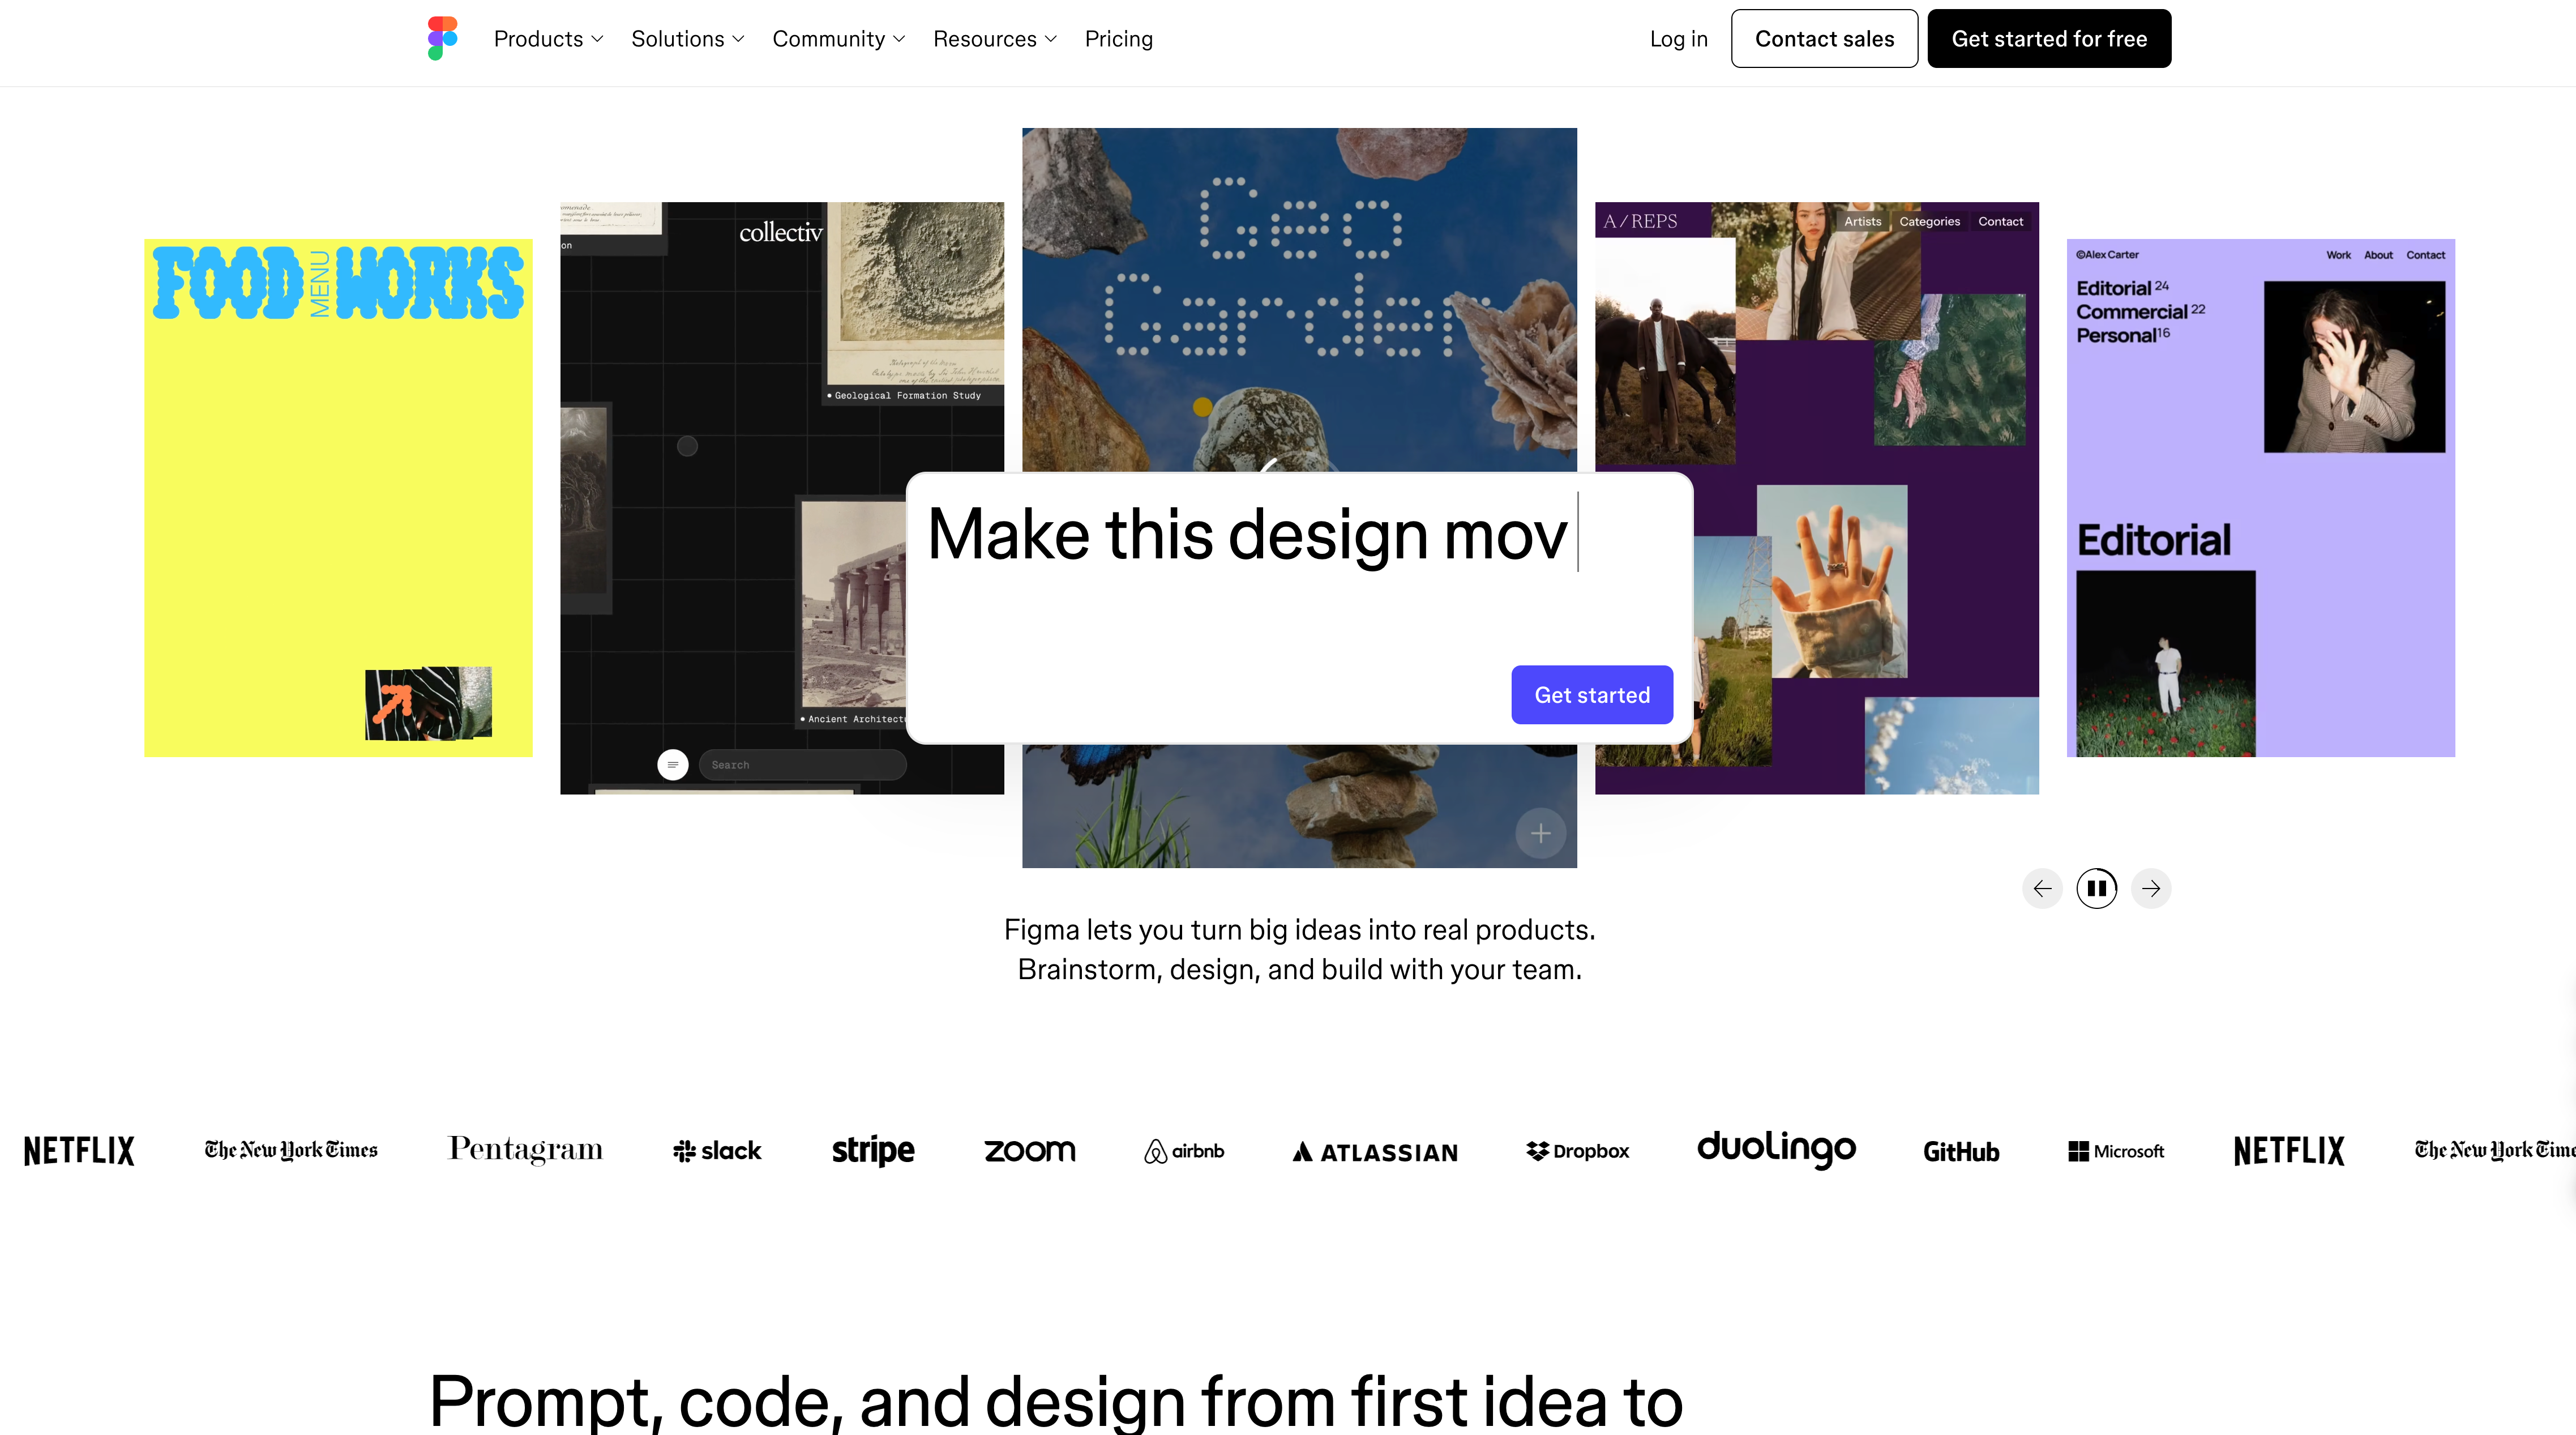
Task: Click the blue Get started button
Action: pos(1592,695)
